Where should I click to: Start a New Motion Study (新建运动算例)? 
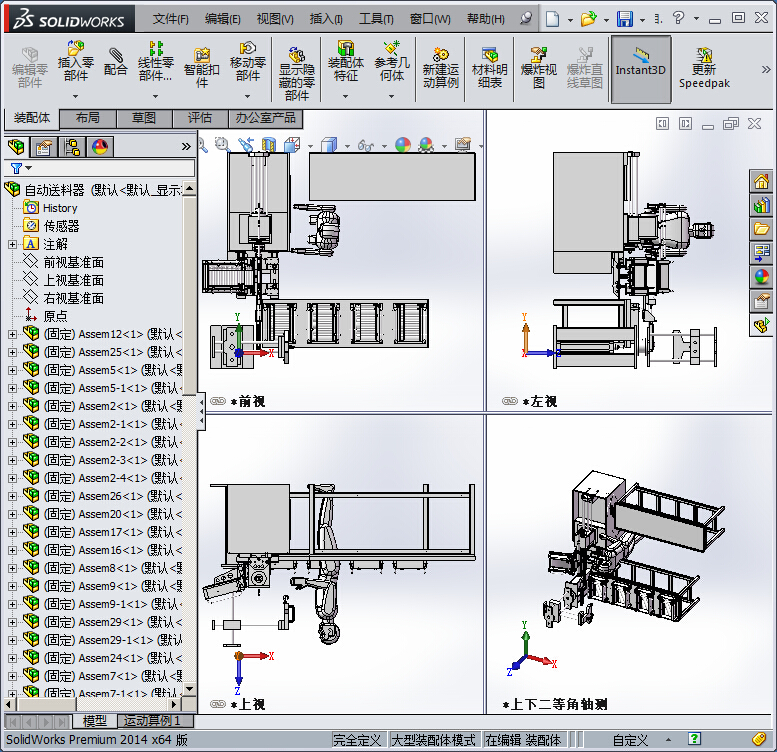pos(441,68)
